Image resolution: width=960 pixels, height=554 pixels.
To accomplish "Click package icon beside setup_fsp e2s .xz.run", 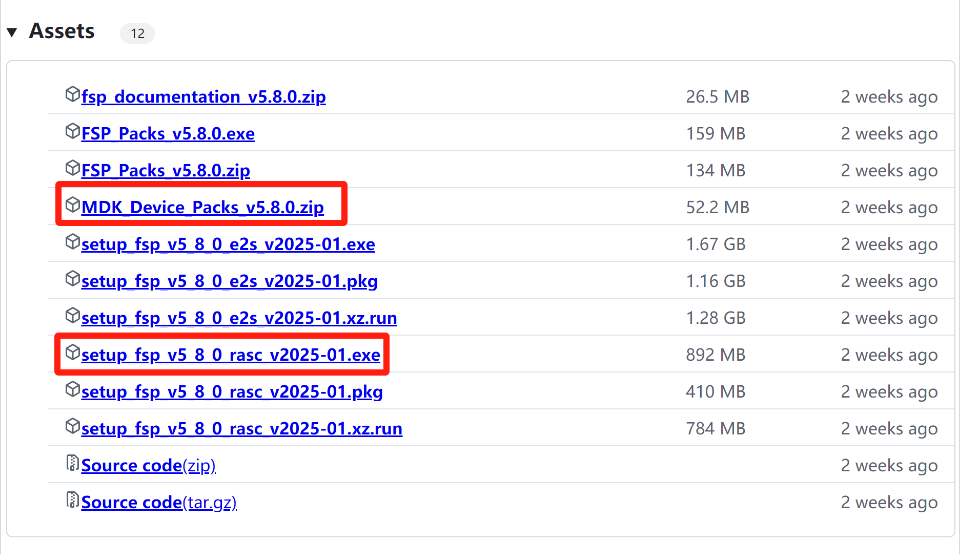I will (x=72, y=315).
